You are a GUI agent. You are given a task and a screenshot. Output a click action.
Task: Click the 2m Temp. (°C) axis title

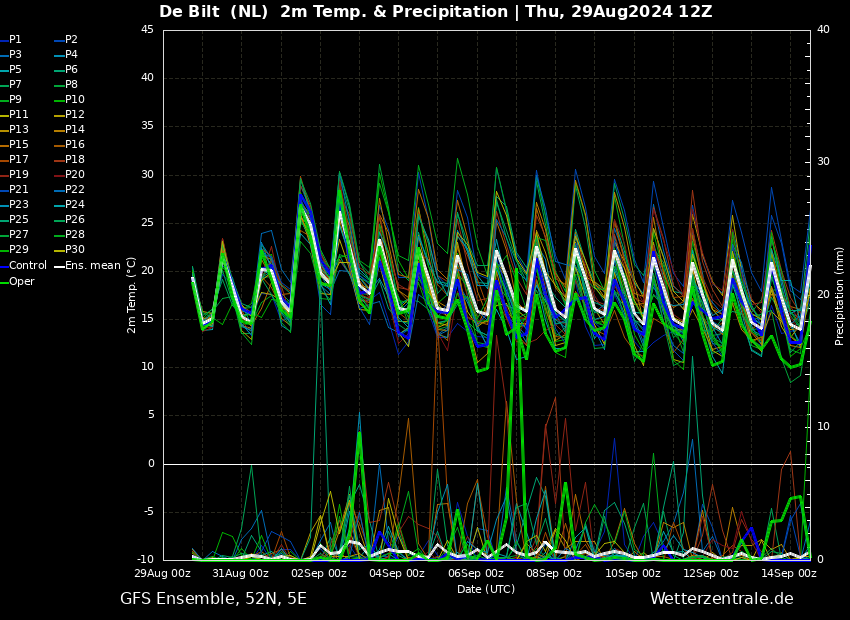point(132,295)
